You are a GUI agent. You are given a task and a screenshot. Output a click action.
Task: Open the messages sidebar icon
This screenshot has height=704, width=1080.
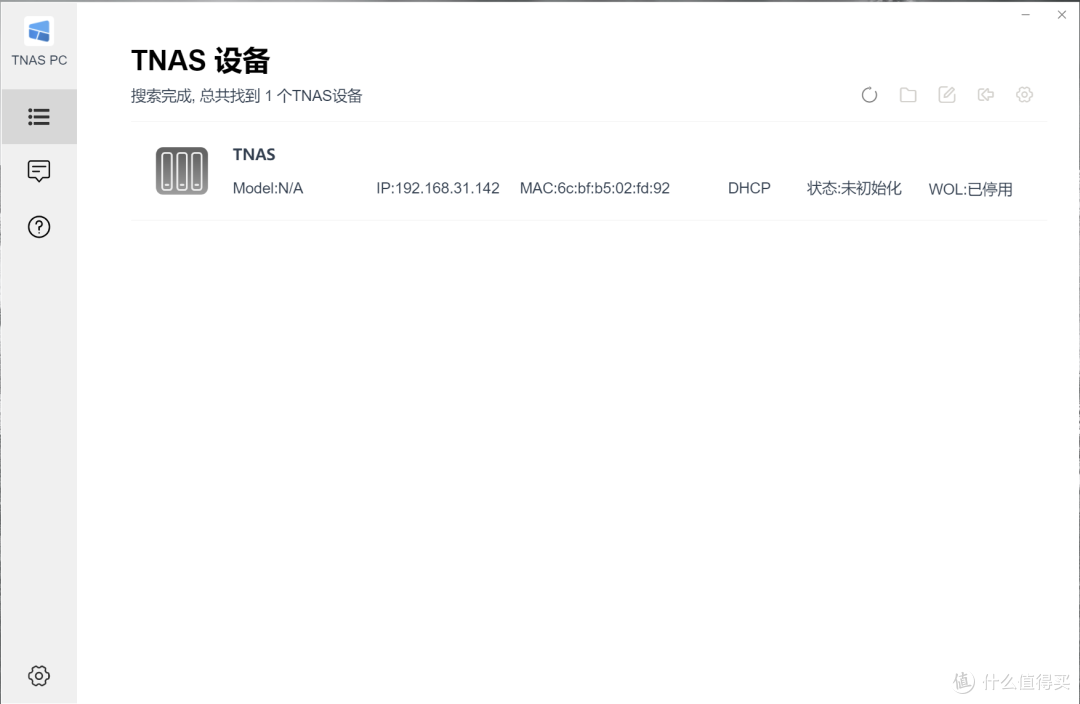[39, 171]
